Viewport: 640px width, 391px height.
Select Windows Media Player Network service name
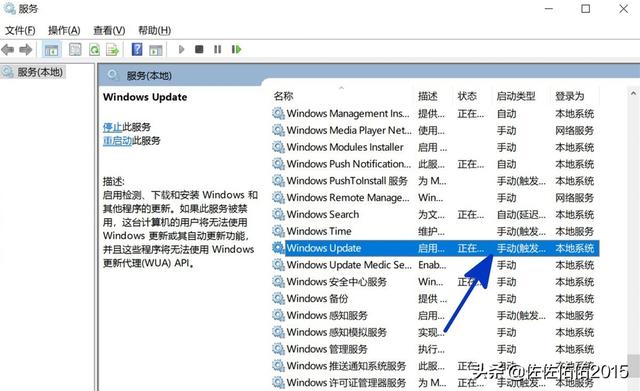[349, 130]
